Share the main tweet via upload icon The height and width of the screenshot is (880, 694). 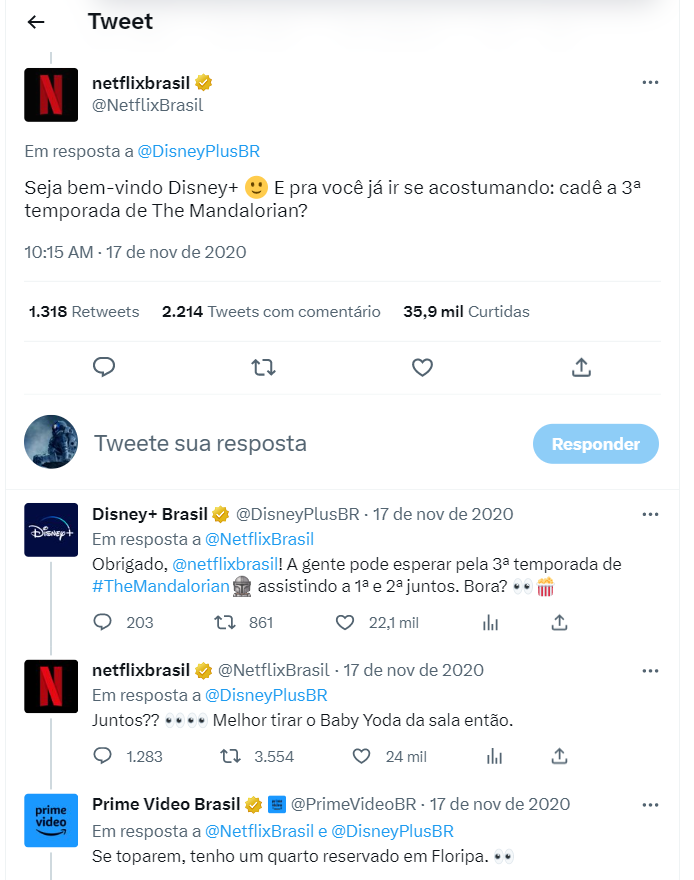coord(581,367)
